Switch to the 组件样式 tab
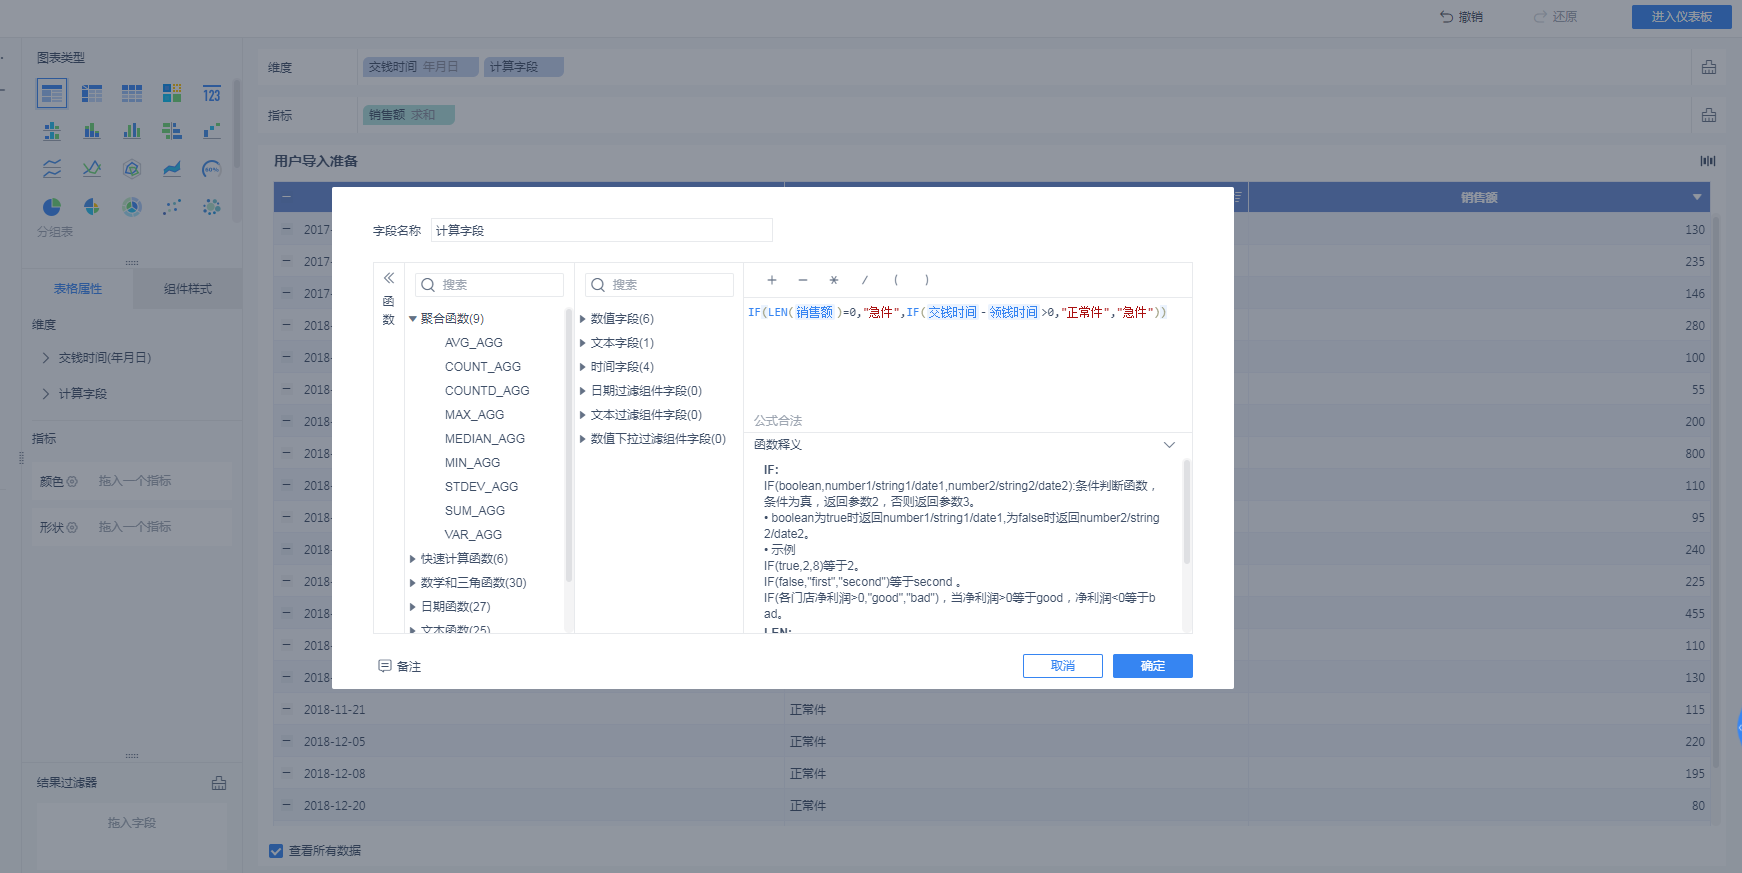The height and width of the screenshot is (873, 1742). [188, 289]
